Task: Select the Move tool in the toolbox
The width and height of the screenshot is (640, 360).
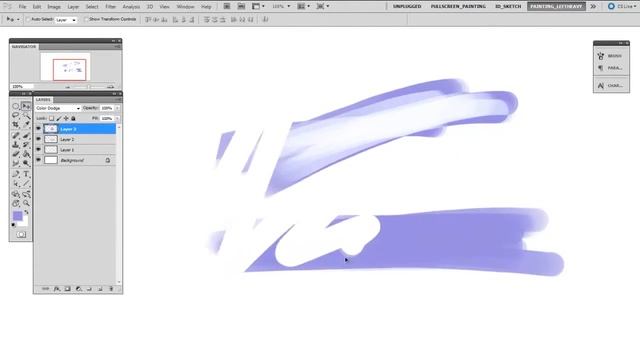Action: point(26,106)
